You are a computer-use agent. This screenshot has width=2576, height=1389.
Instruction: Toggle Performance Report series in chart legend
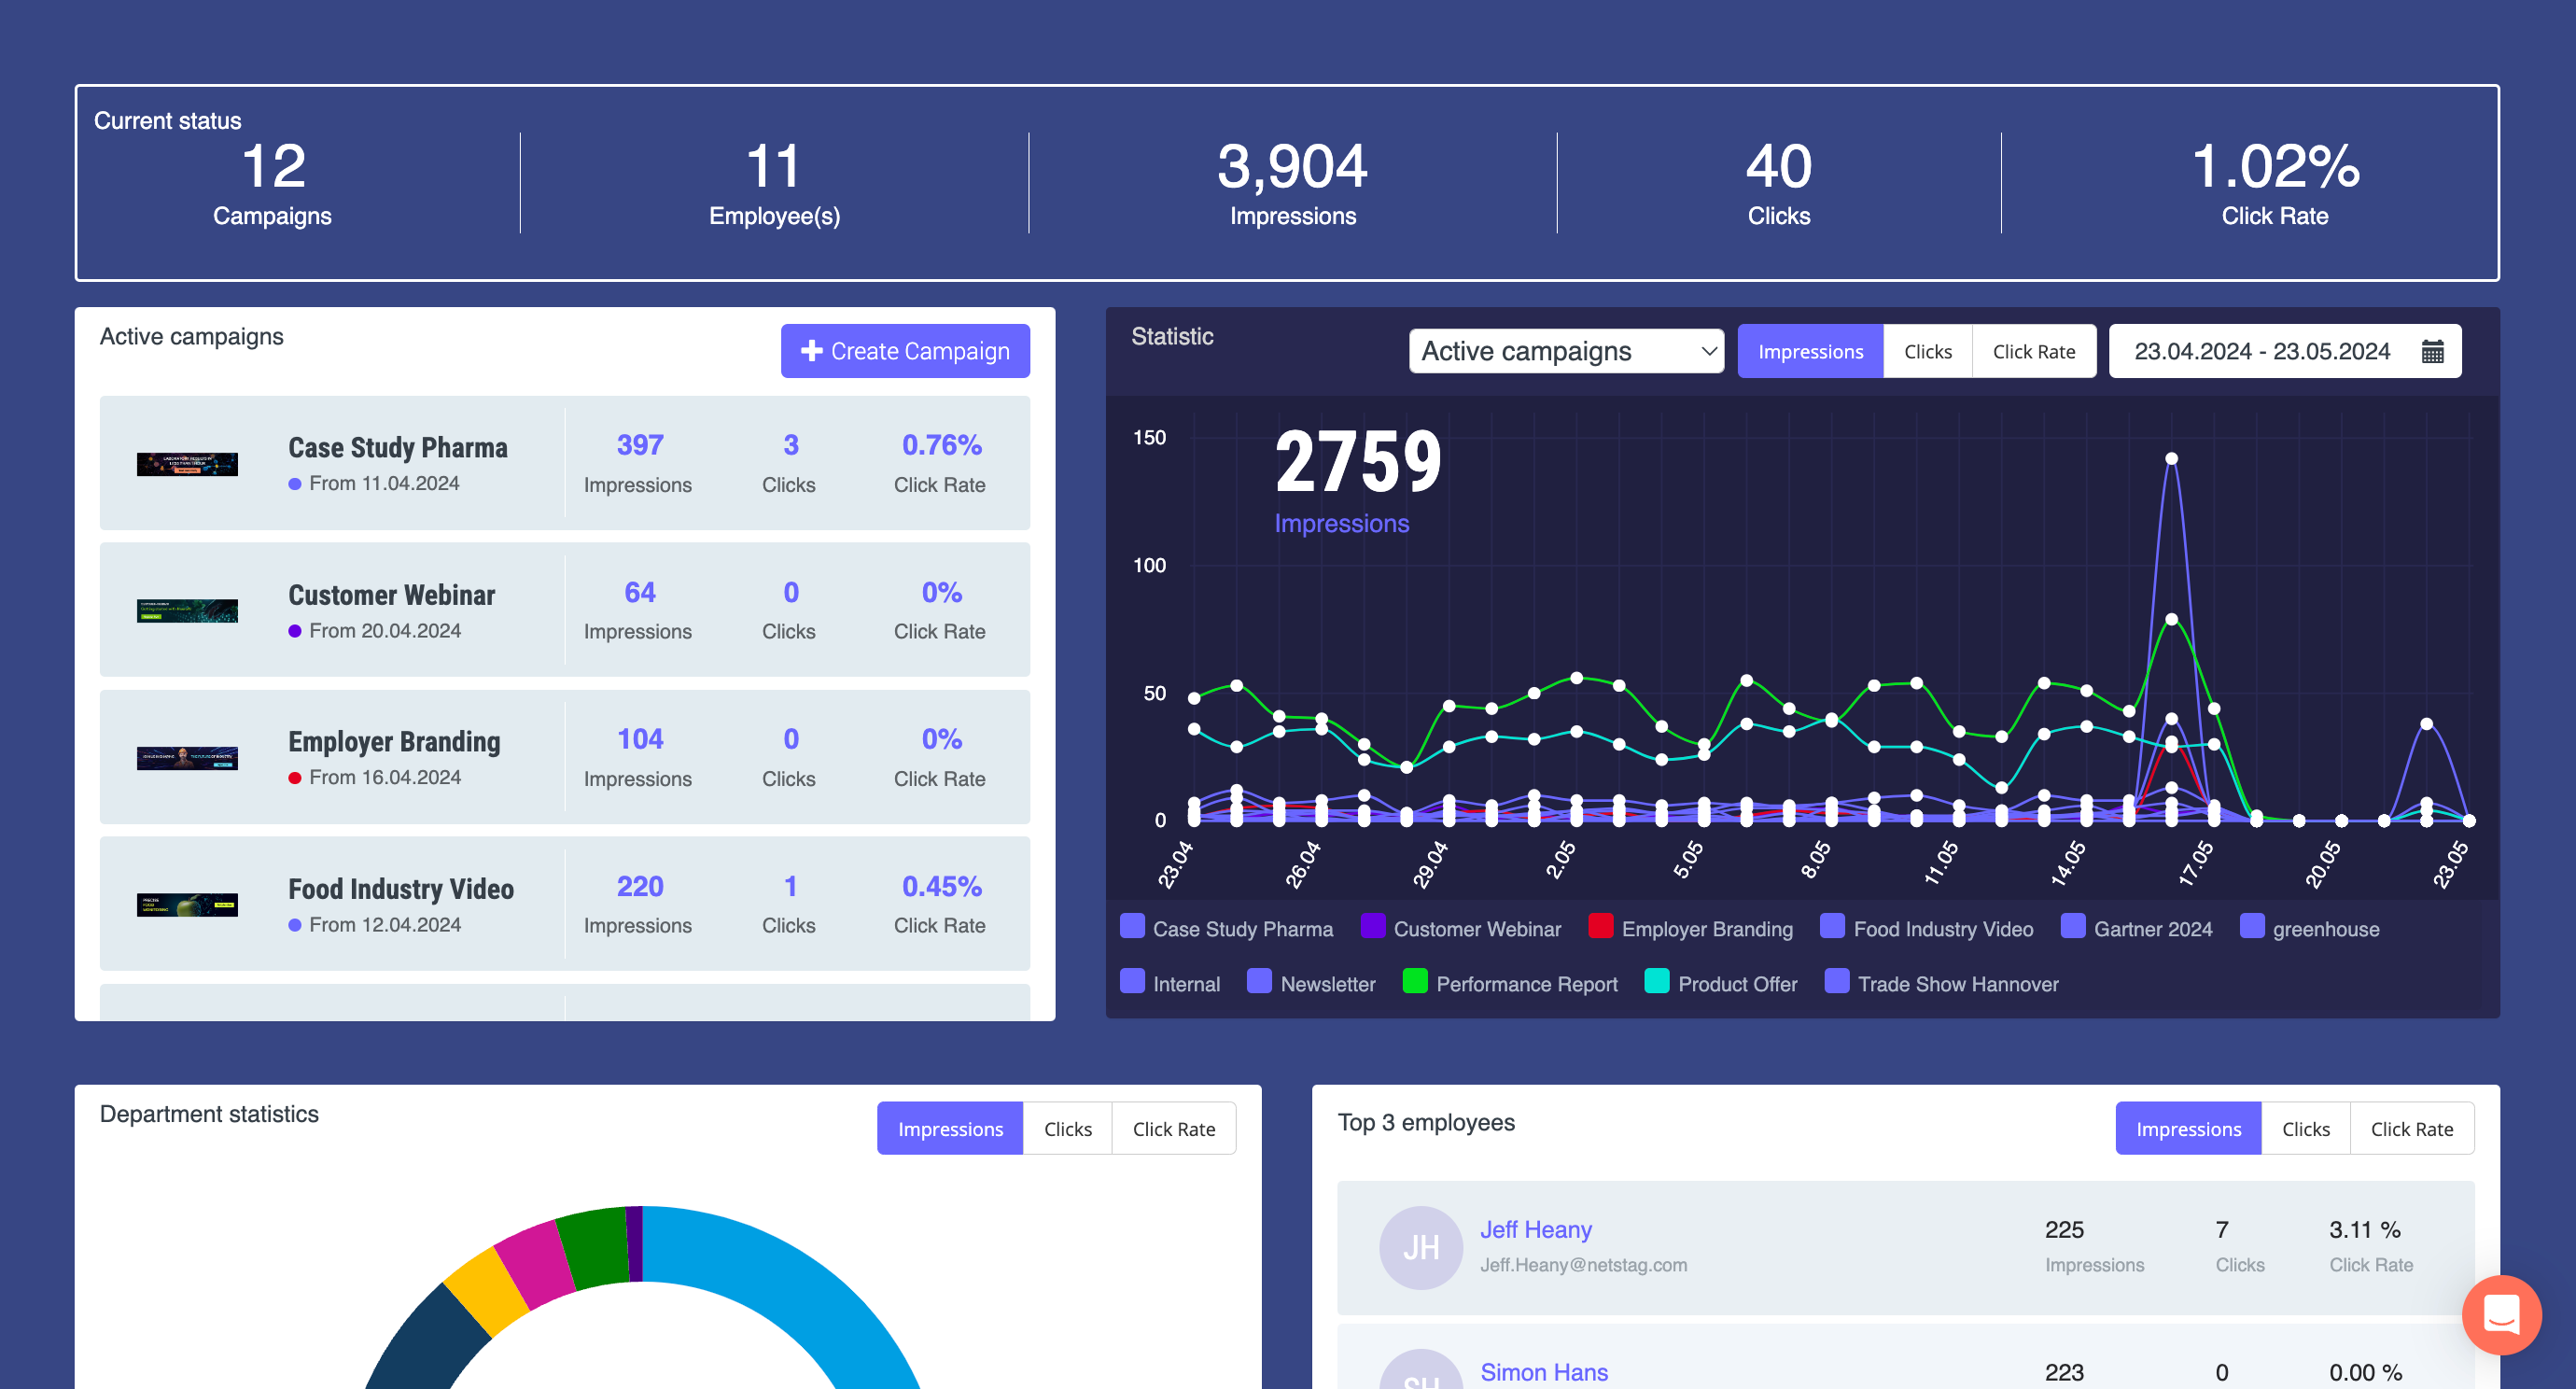pos(1526,984)
